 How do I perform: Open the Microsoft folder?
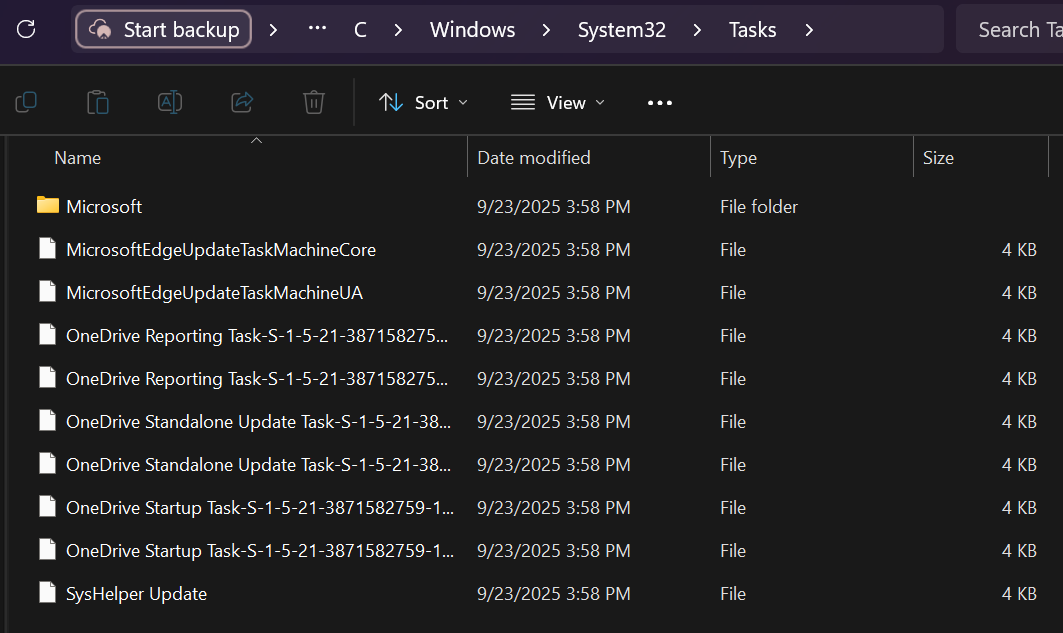click(x=104, y=206)
